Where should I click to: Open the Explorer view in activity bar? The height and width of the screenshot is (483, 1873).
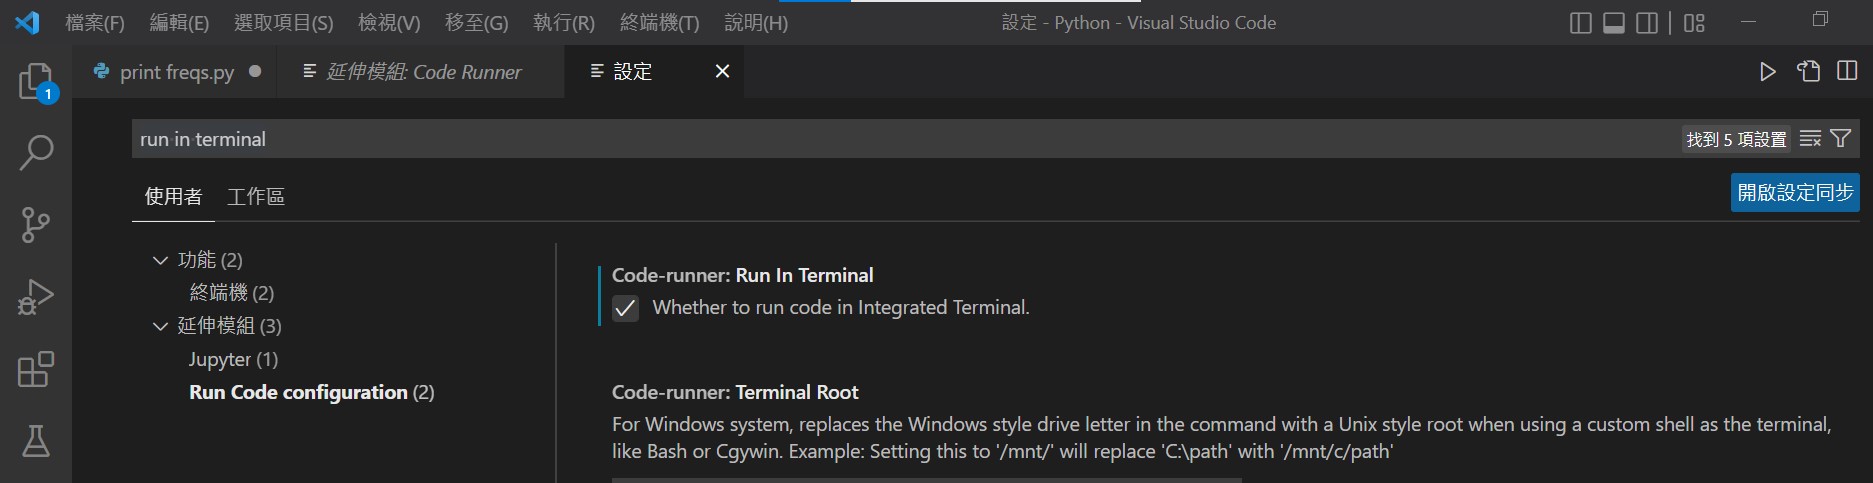coord(36,82)
